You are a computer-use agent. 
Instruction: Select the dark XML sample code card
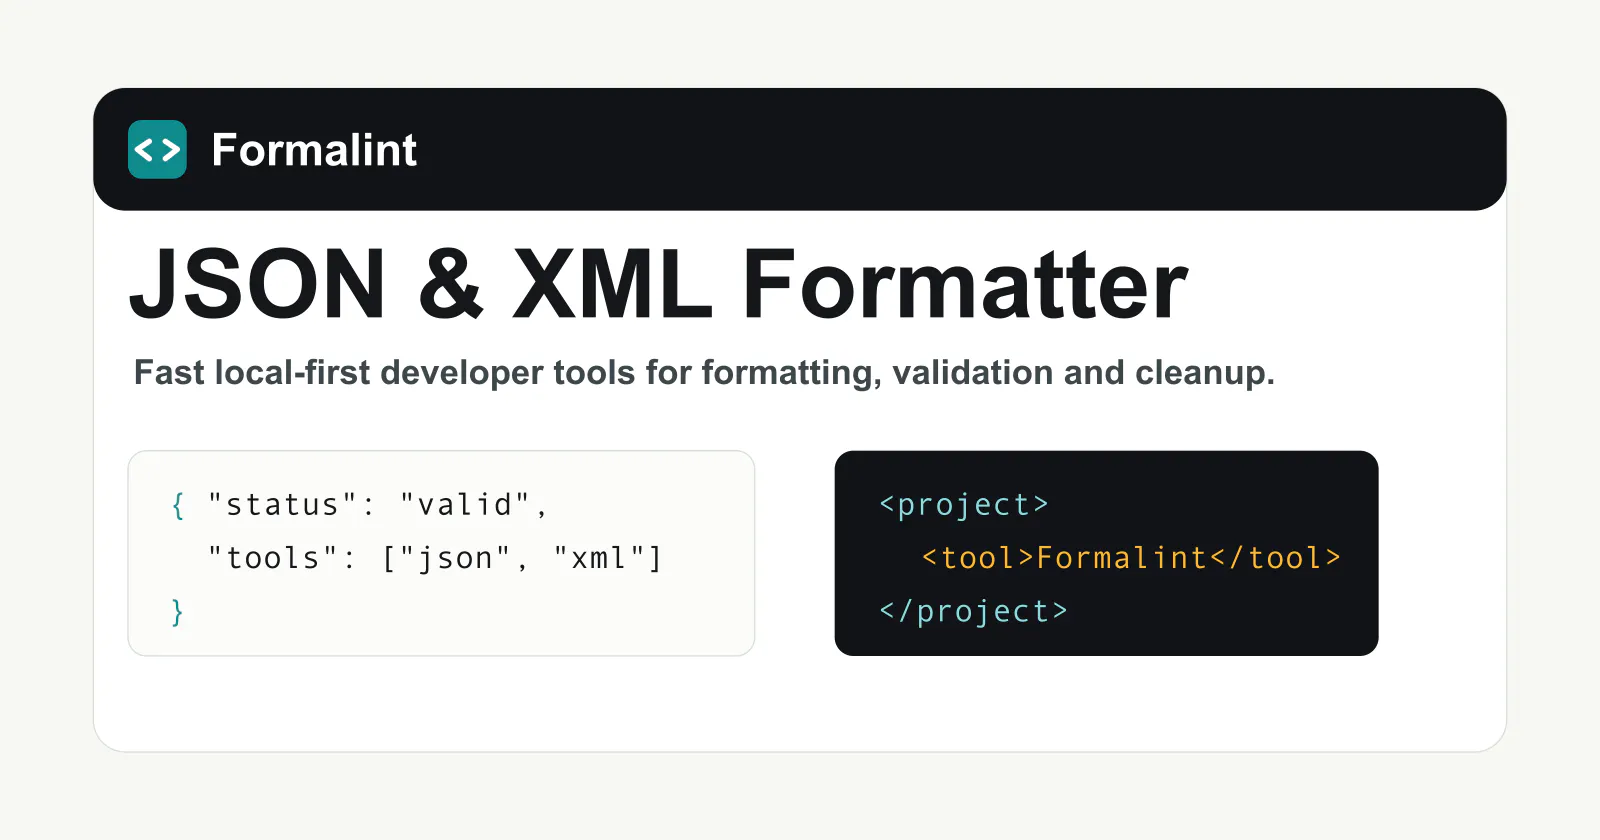[1106, 553]
